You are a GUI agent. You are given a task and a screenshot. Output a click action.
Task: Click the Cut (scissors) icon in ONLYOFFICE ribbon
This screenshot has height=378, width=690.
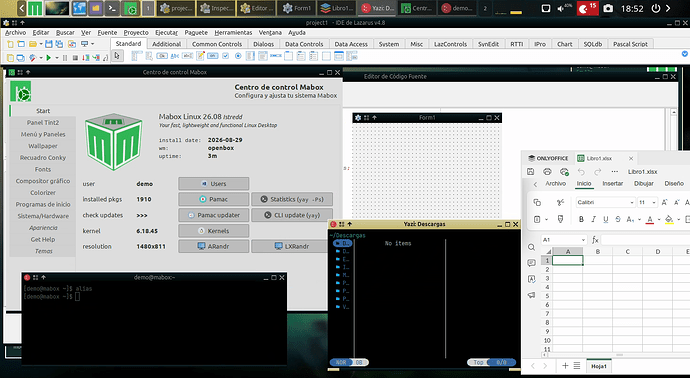(560, 202)
